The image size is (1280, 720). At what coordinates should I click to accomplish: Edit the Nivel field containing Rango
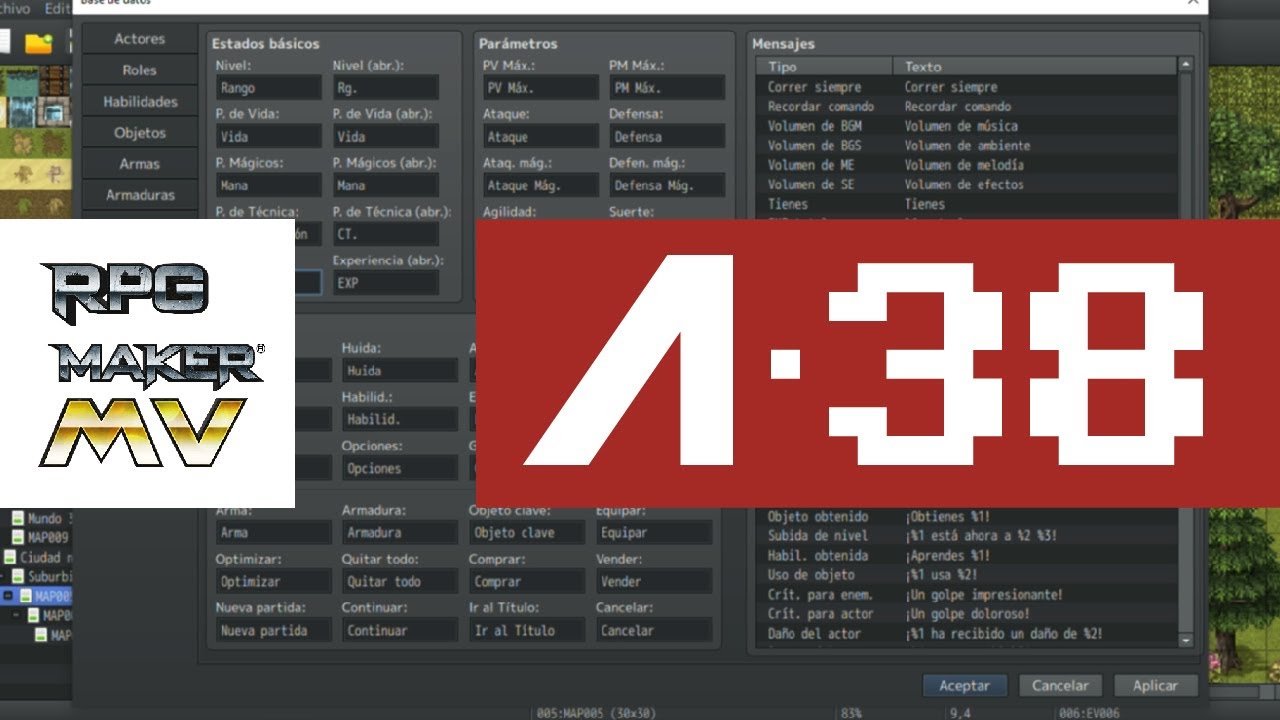tap(268, 88)
